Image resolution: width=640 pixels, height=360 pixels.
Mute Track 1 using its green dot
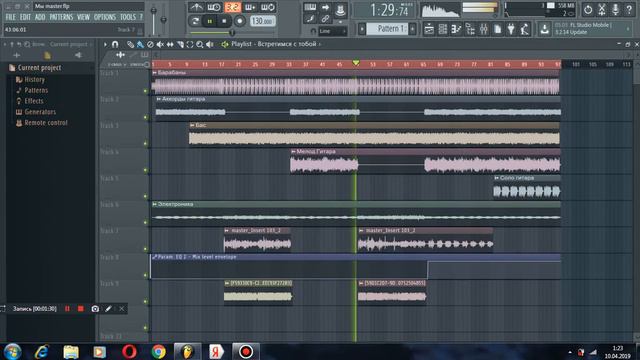tap(146, 91)
